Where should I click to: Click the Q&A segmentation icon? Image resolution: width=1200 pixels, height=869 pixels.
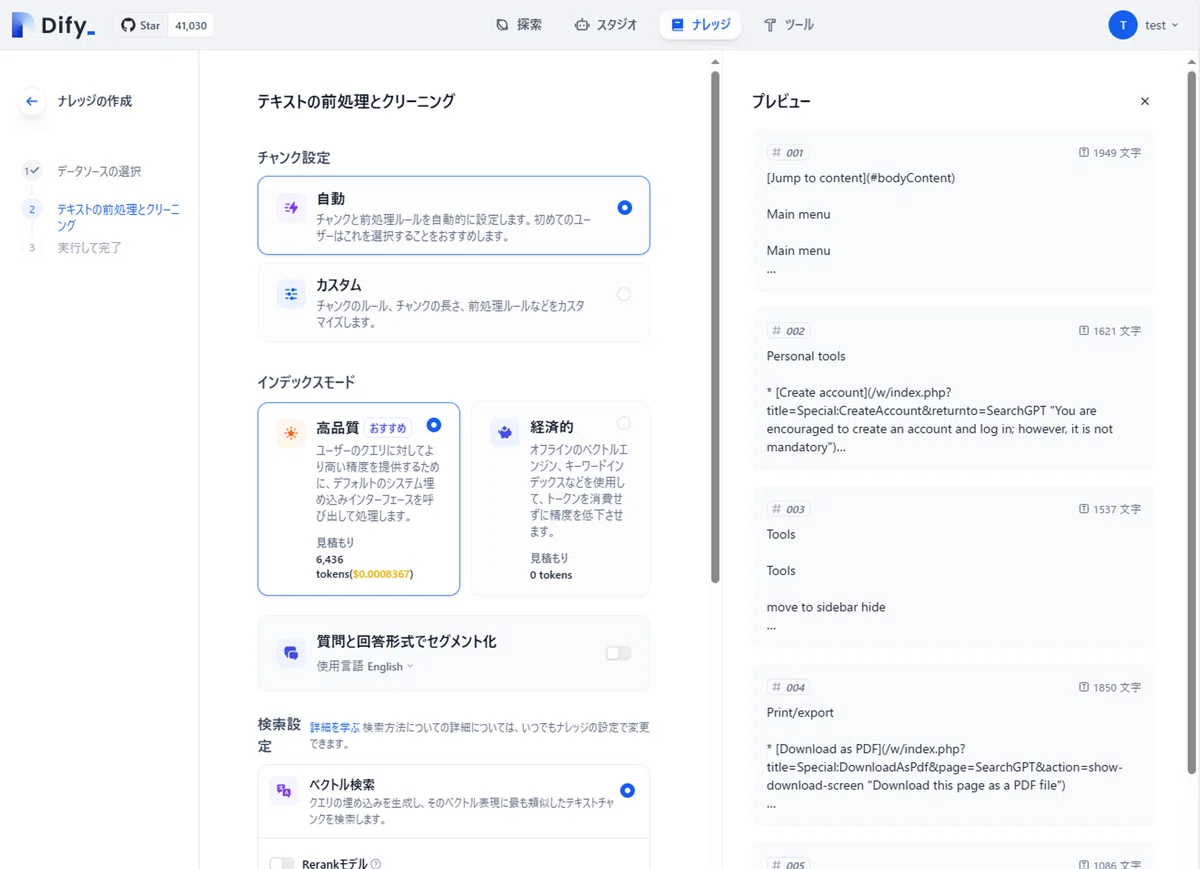tap(291, 653)
